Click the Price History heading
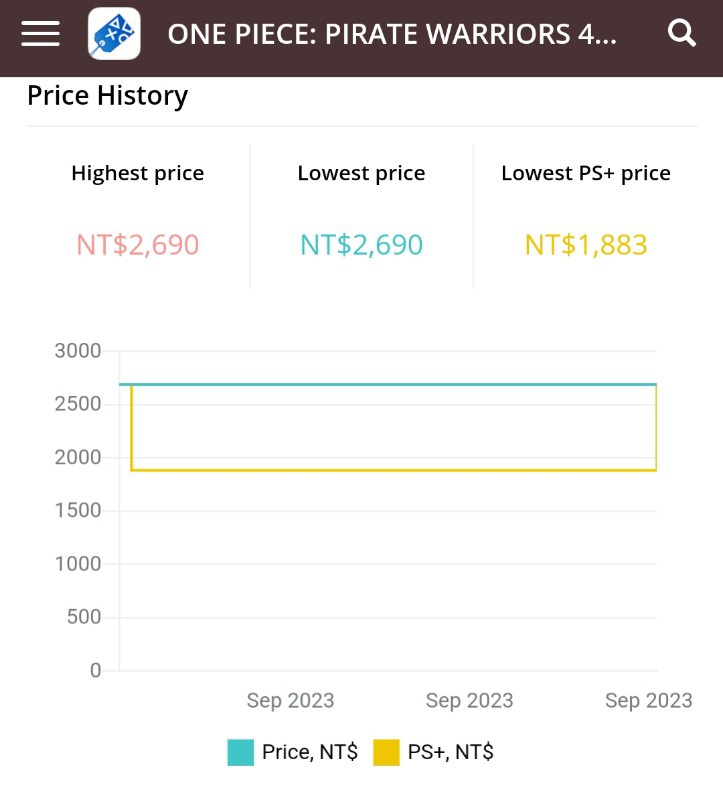The image size is (723, 793). click(107, 96)
